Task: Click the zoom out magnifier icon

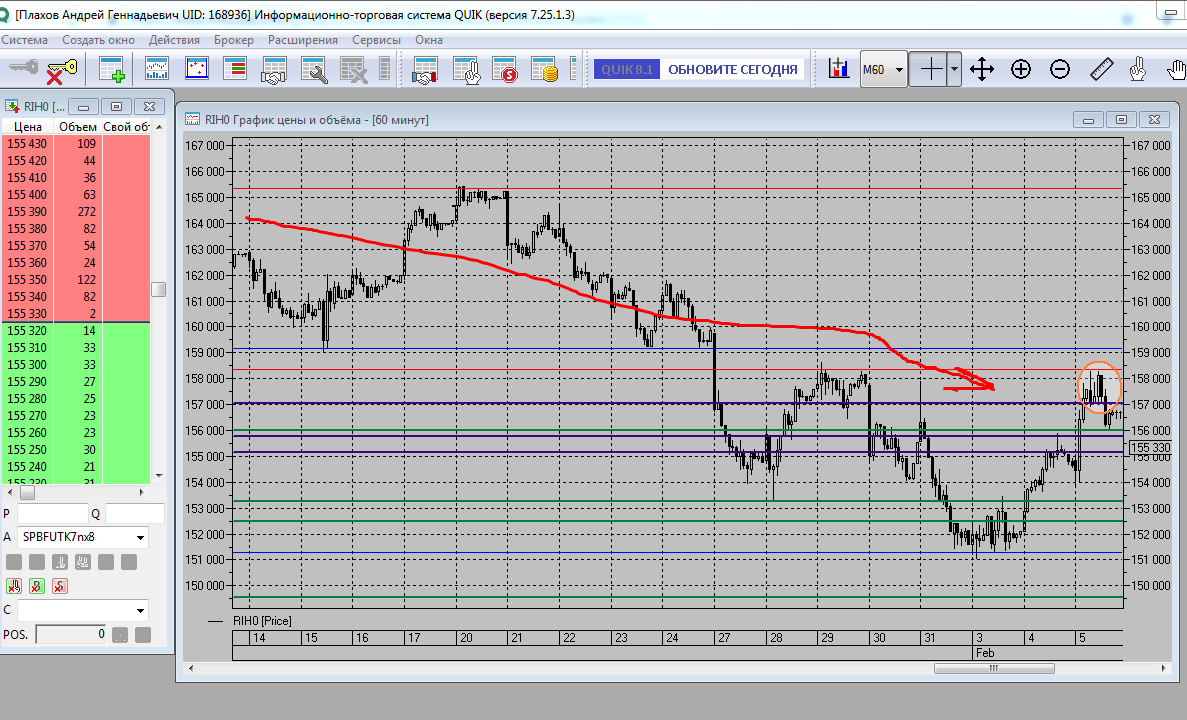Action: point(1060,69)
